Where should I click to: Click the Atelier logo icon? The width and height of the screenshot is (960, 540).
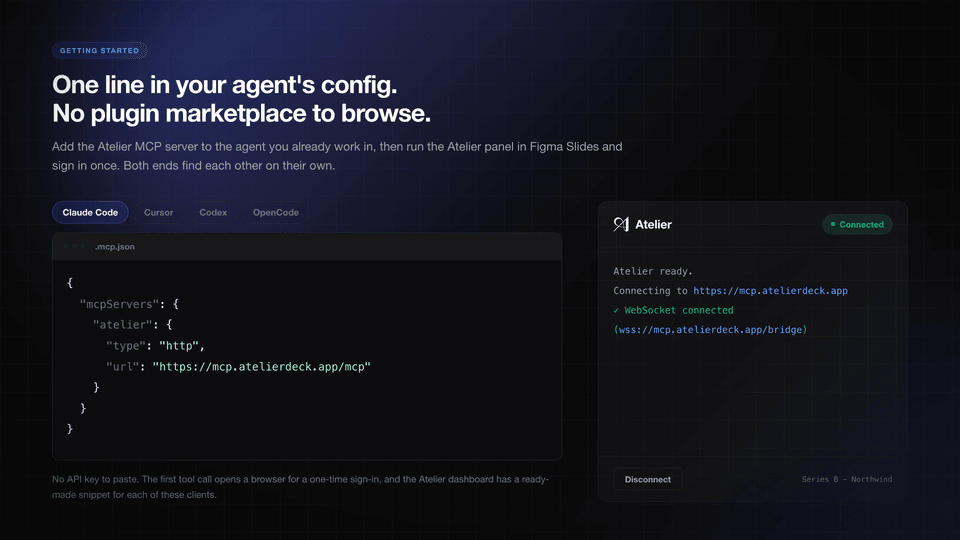tap(621, 225)
